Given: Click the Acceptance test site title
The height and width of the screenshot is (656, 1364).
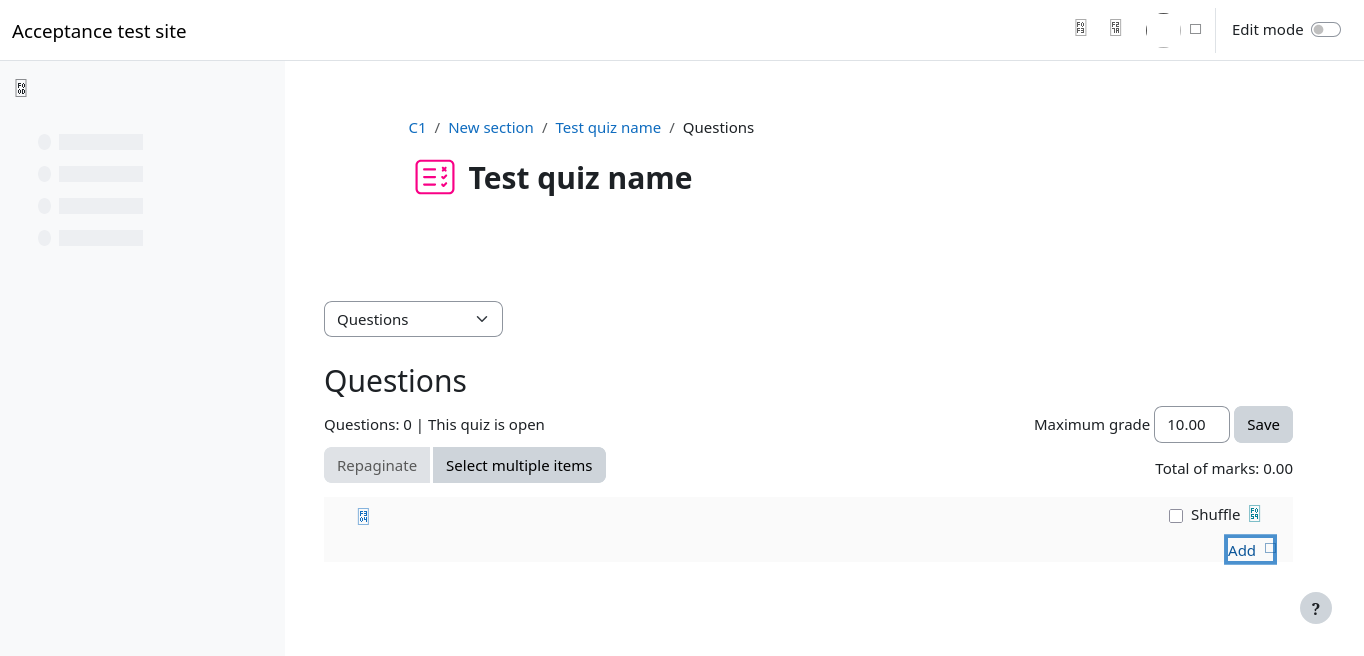Looking at the screenshot, I should point(99,31).
